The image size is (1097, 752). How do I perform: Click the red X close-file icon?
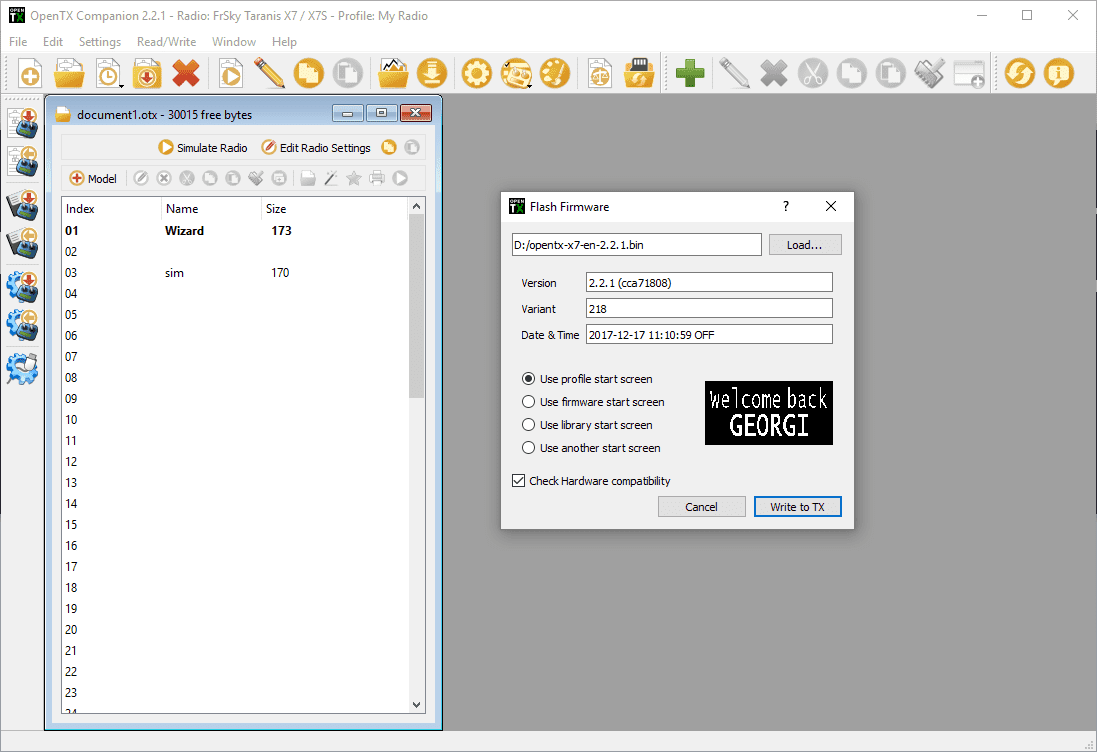point(185,73)
